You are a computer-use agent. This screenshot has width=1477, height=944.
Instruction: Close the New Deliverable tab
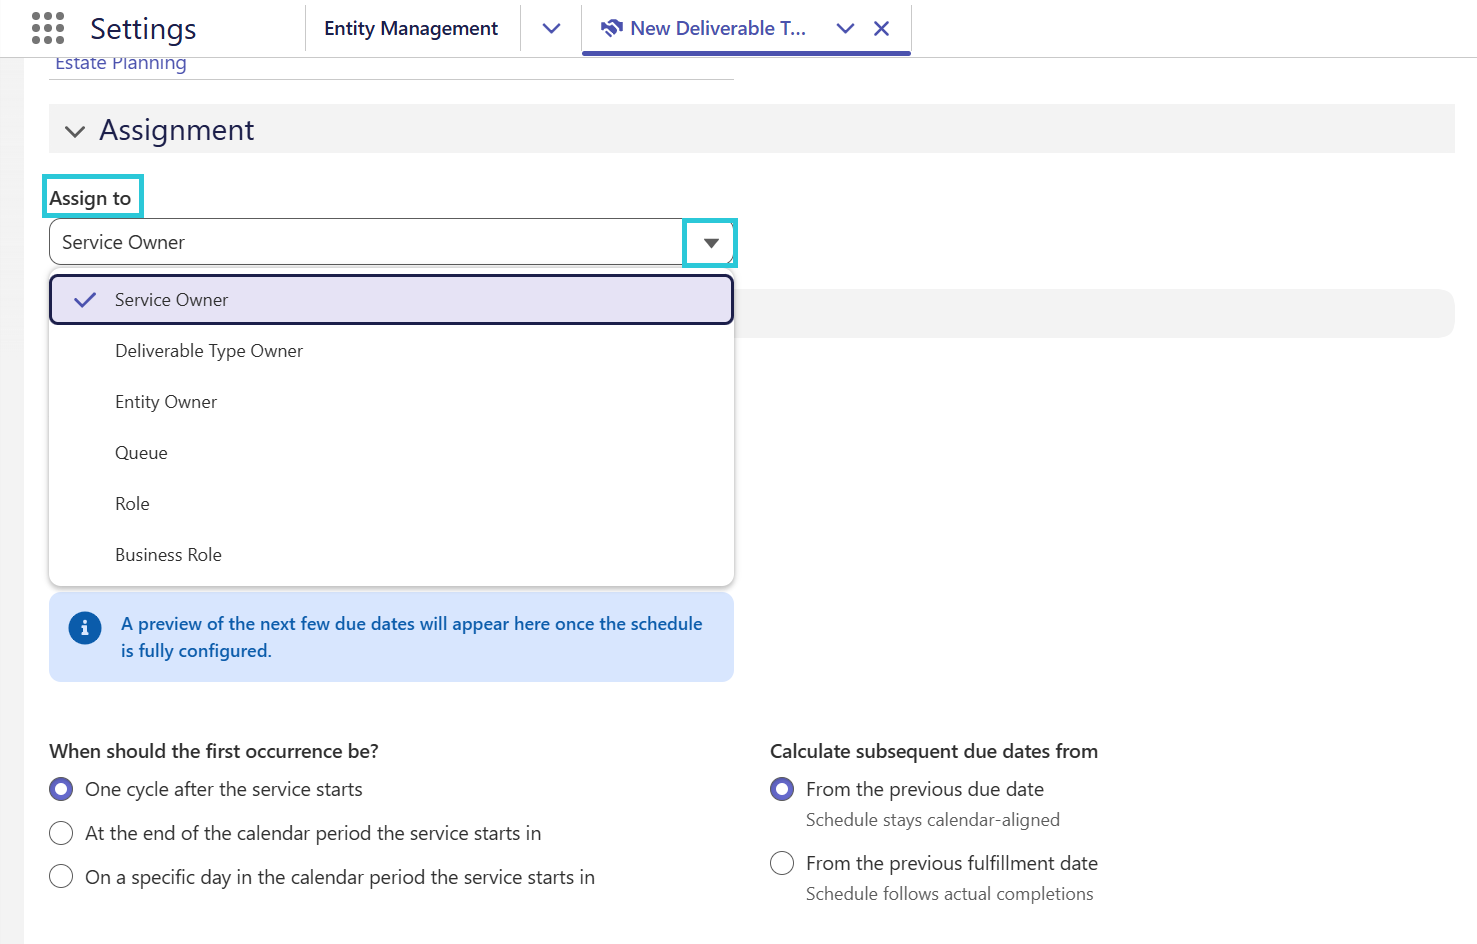click(881, 28)
